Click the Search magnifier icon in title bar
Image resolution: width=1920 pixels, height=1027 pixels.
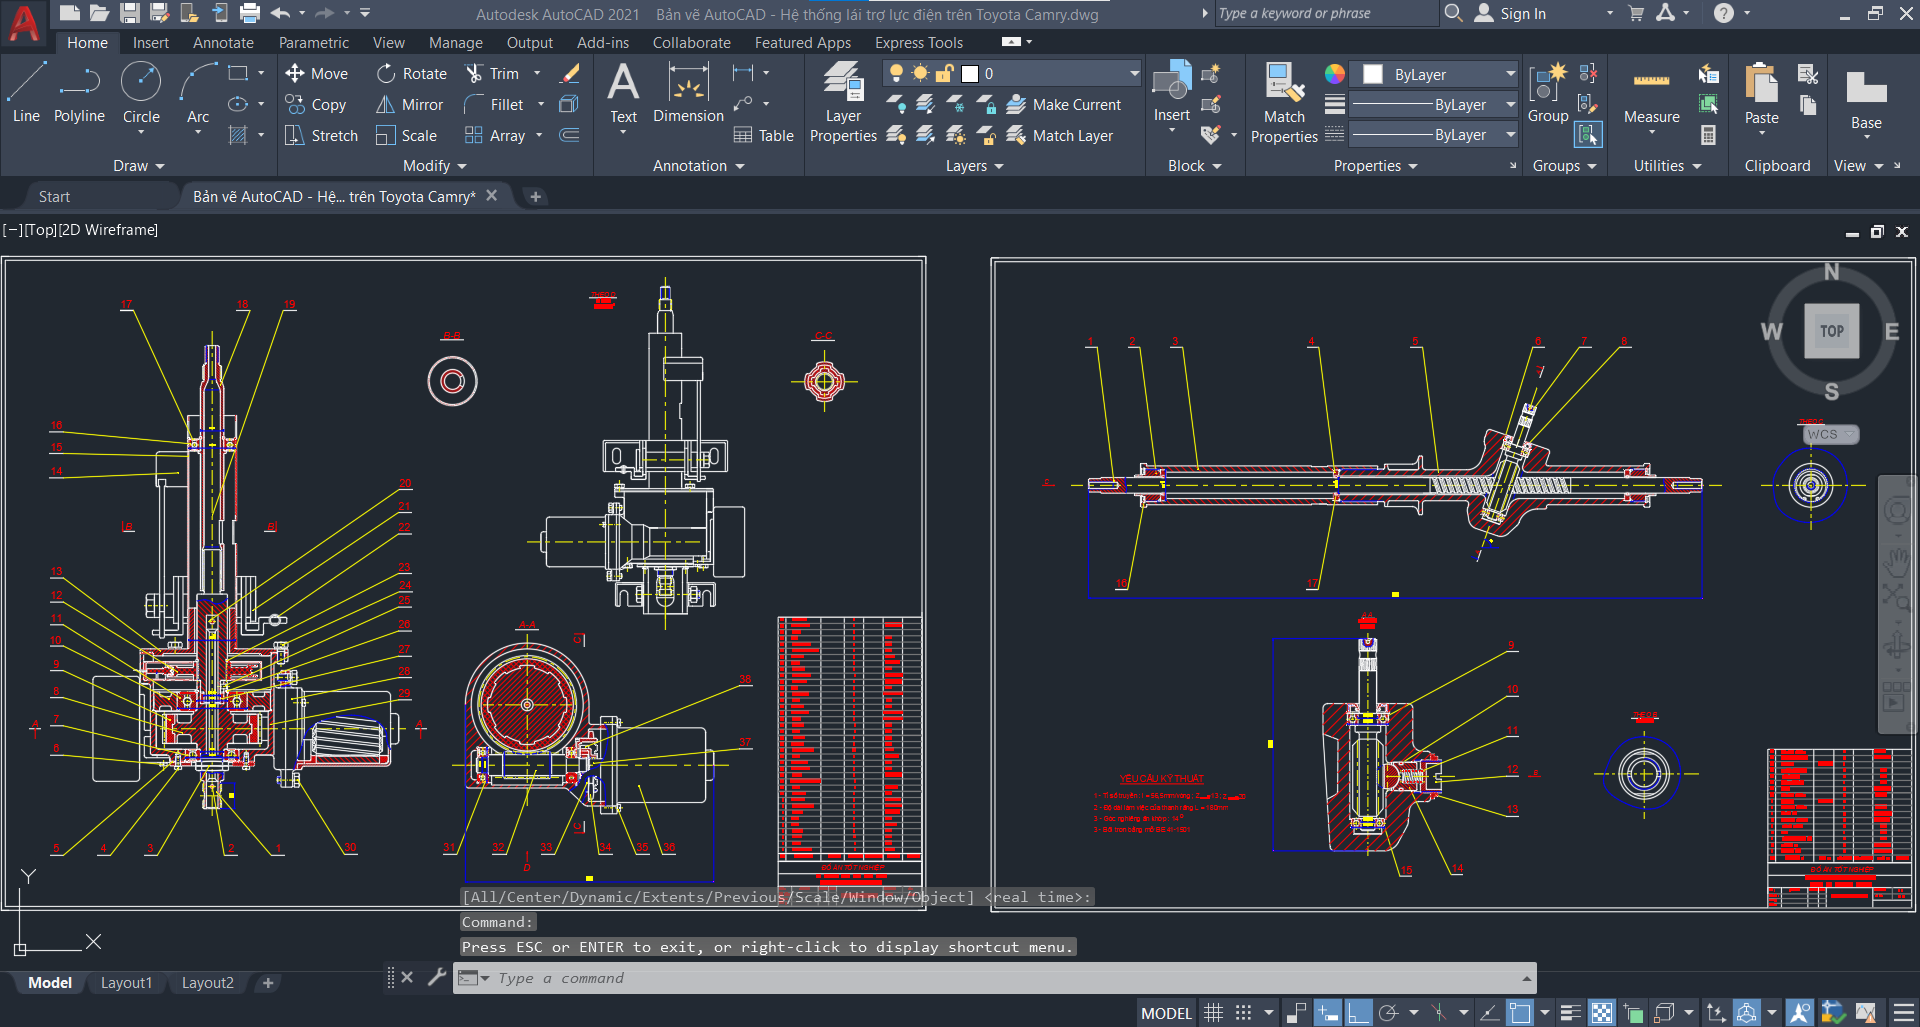(1454, 13)
